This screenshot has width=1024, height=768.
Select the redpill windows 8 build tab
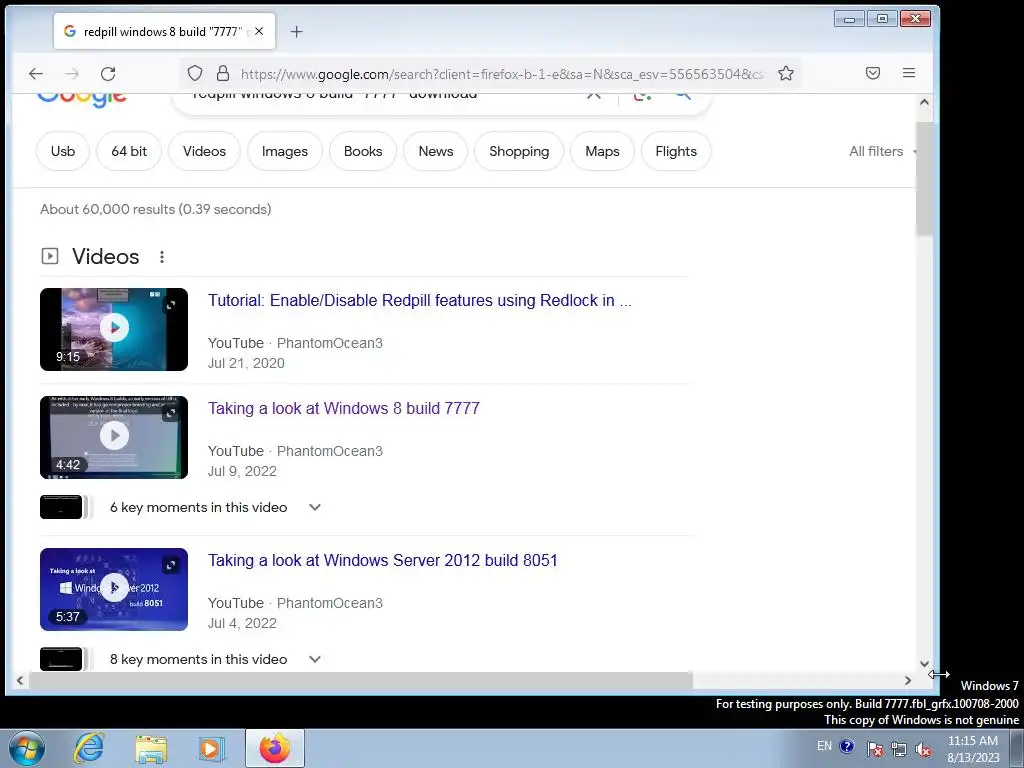pyautogui.click(x=164, y=31)
